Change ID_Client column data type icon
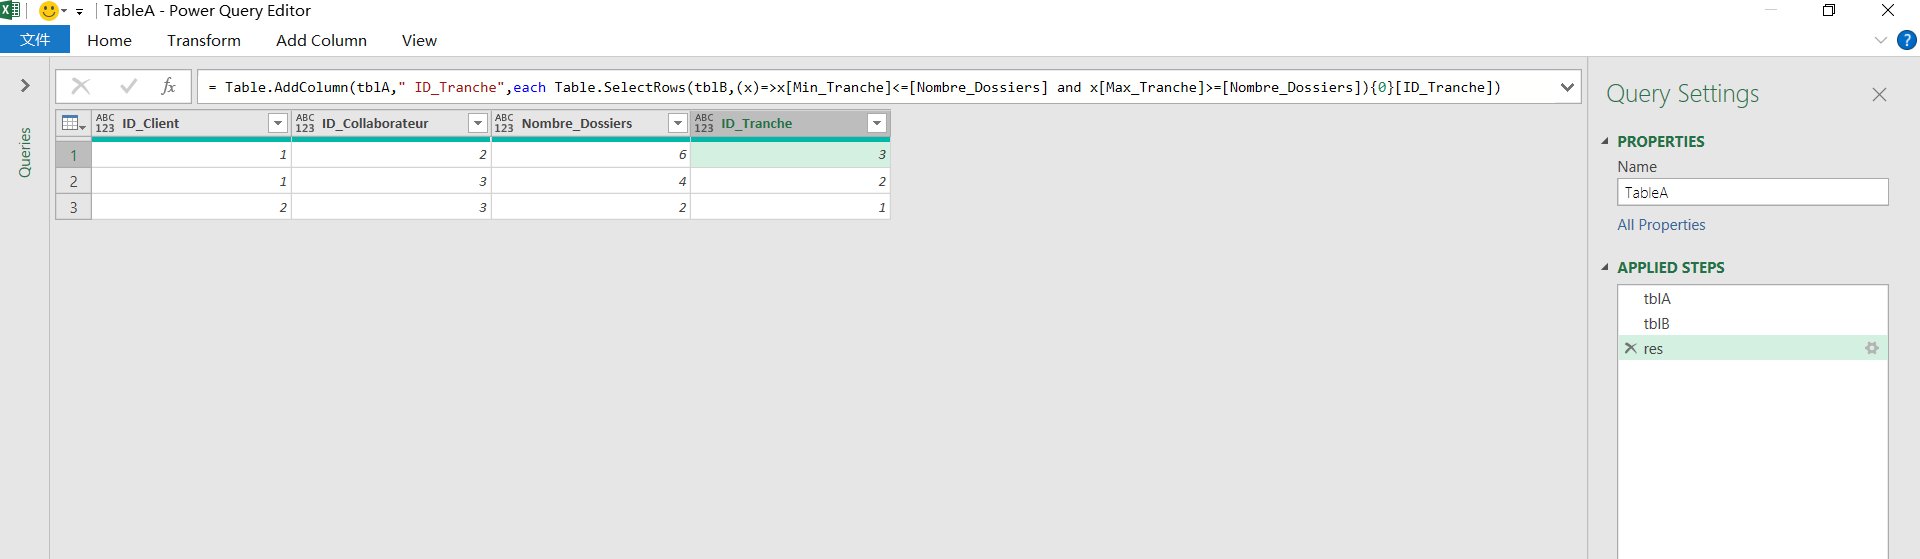Image resolution: width=1920 pixels, height=559 pixels. pos(105,123)
